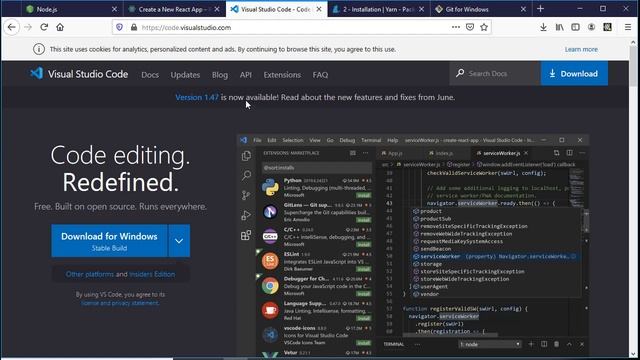The width and height of the screenshot is (640, 360).
Task: Close the Node.js tab
Action: 114,9
